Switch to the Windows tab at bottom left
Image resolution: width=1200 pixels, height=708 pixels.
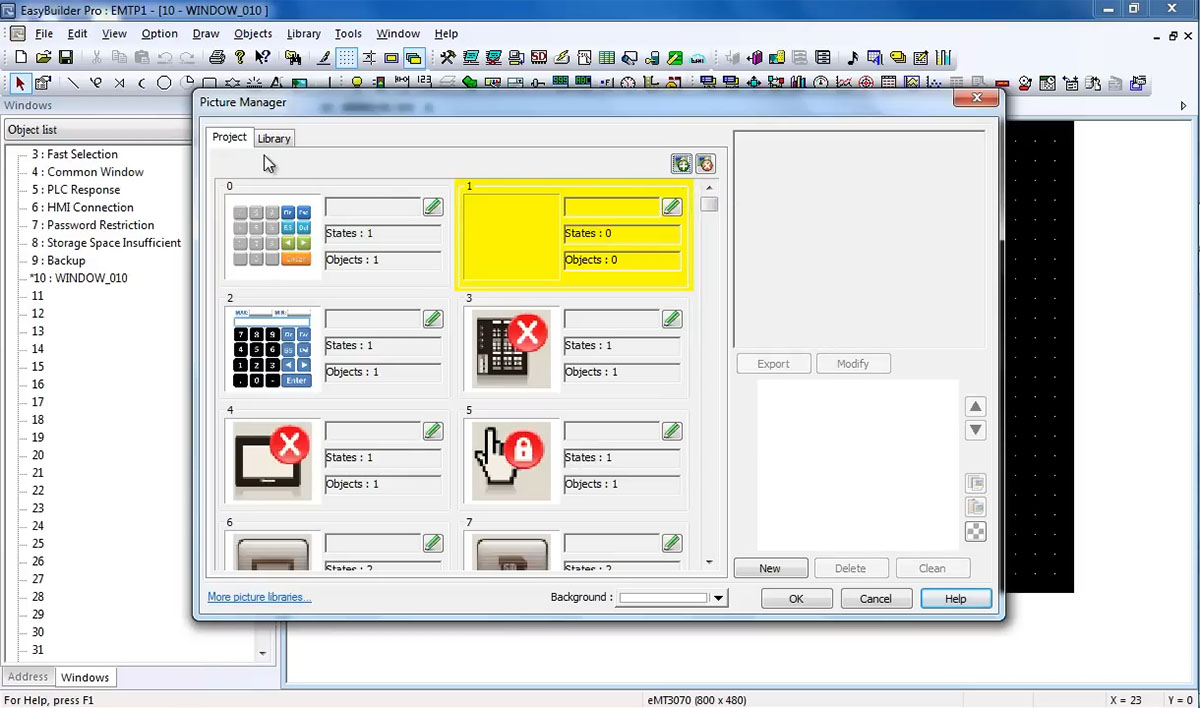coord(85,677)
